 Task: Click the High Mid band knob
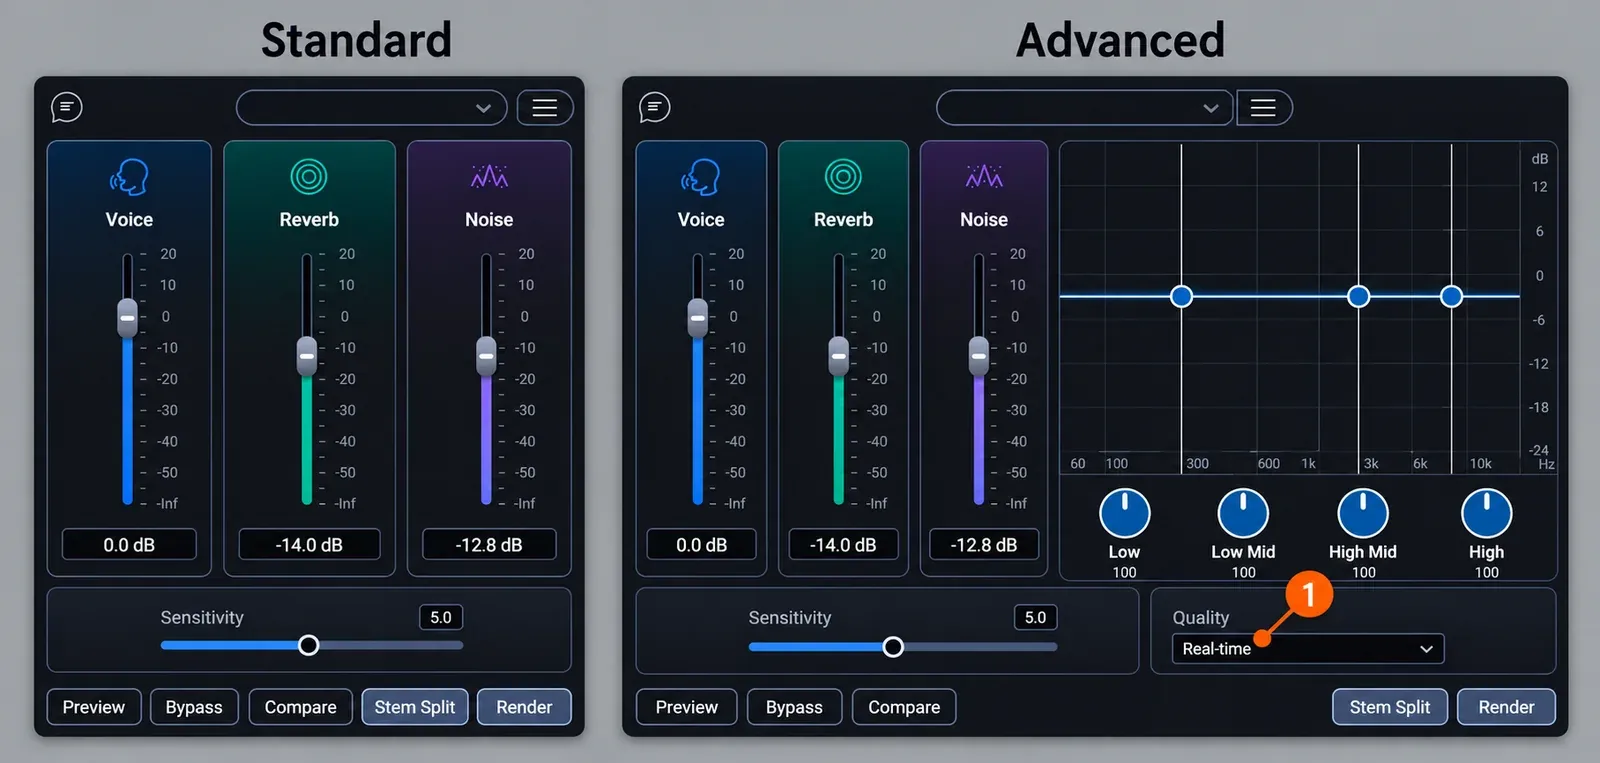pyautogui.click(x=1363, y=514)
